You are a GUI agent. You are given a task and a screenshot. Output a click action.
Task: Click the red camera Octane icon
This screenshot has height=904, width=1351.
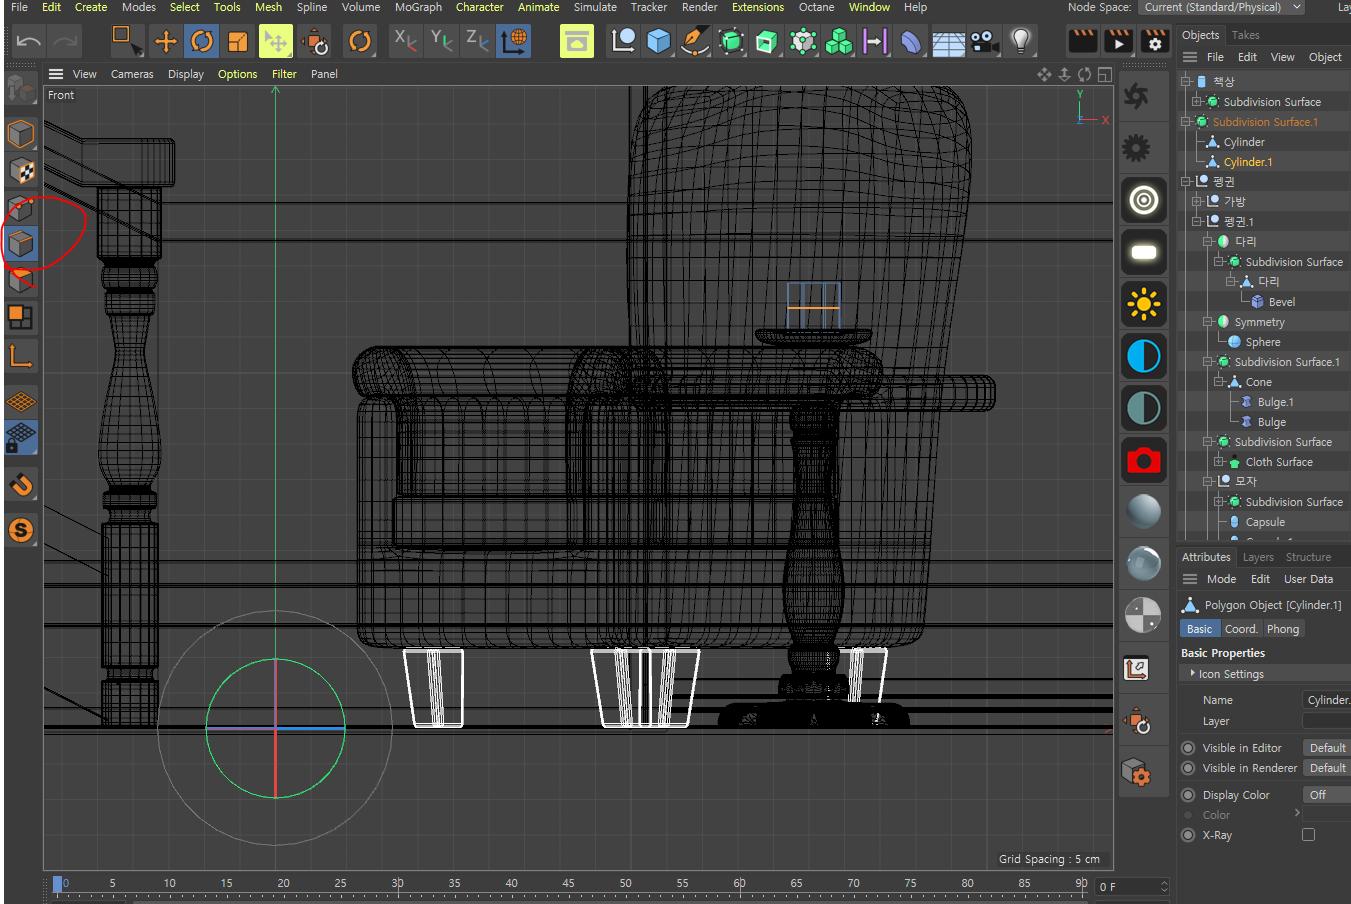(x=1143, y=460)
